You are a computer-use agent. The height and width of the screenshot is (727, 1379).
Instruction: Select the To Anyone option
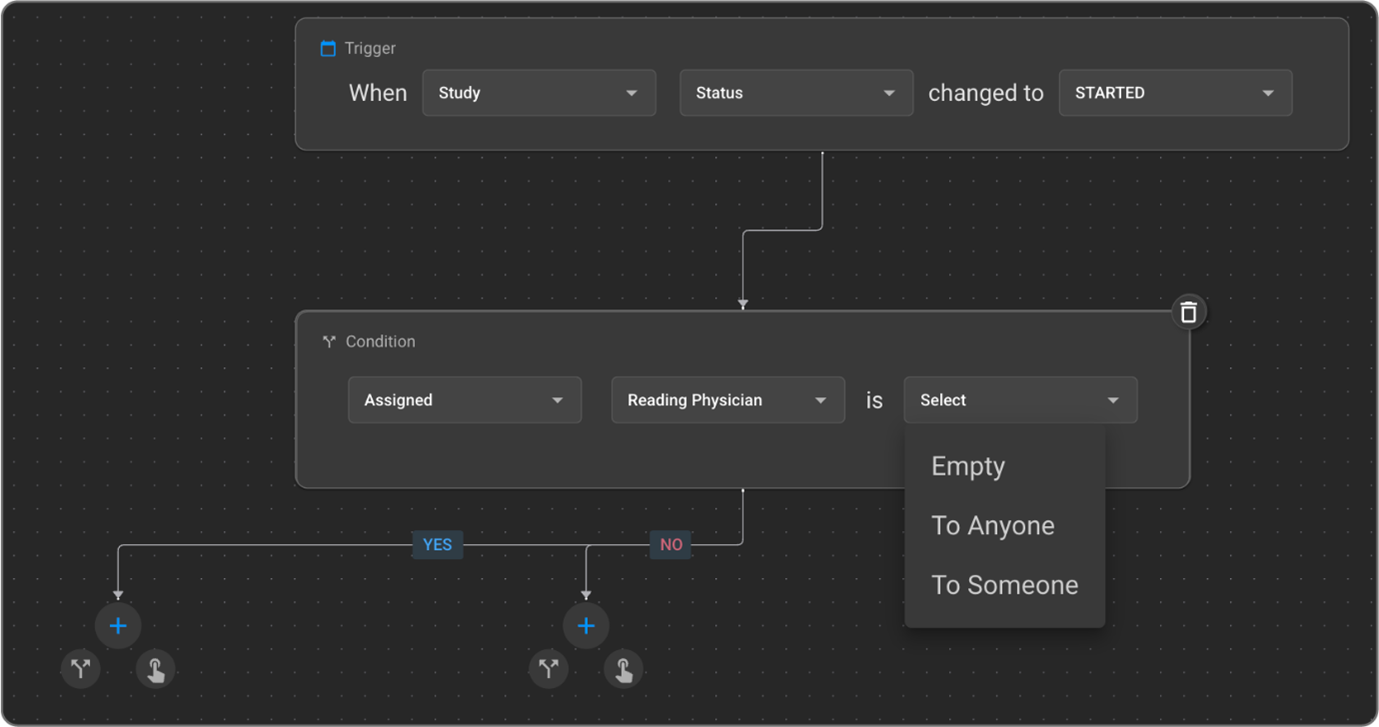(x=993, y=526)
